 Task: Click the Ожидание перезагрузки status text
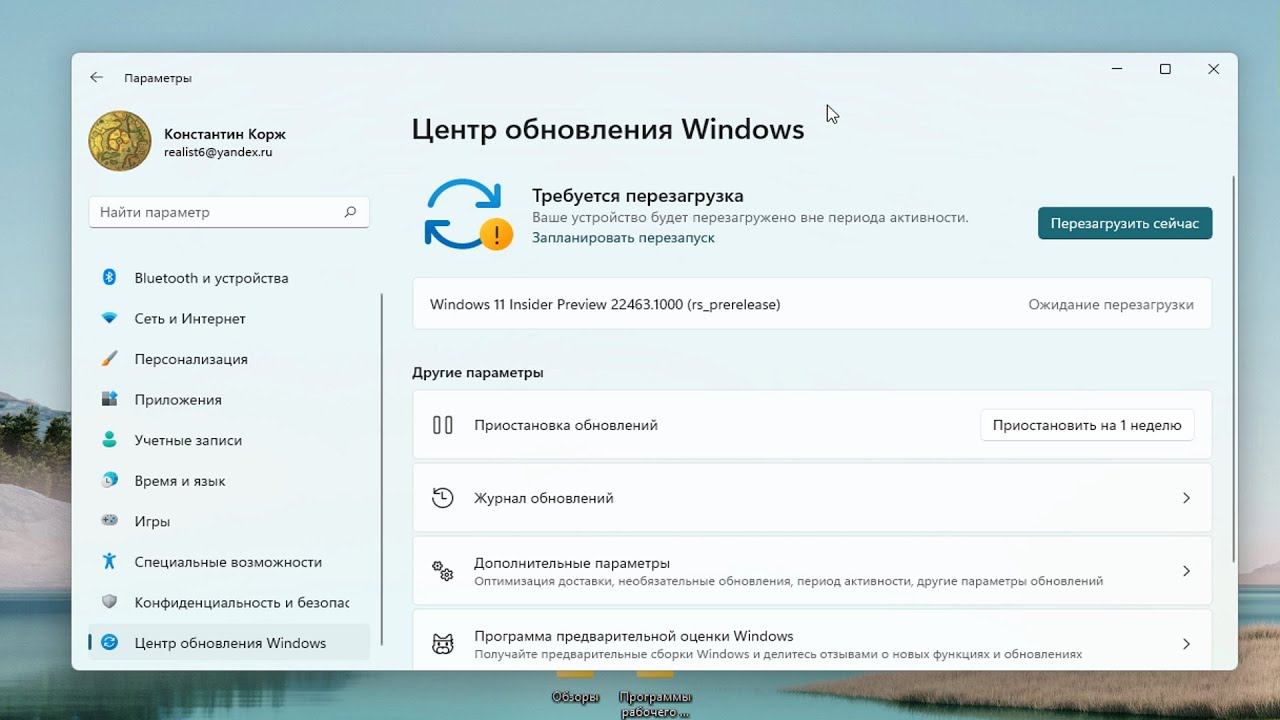(x=1111, y=304)
